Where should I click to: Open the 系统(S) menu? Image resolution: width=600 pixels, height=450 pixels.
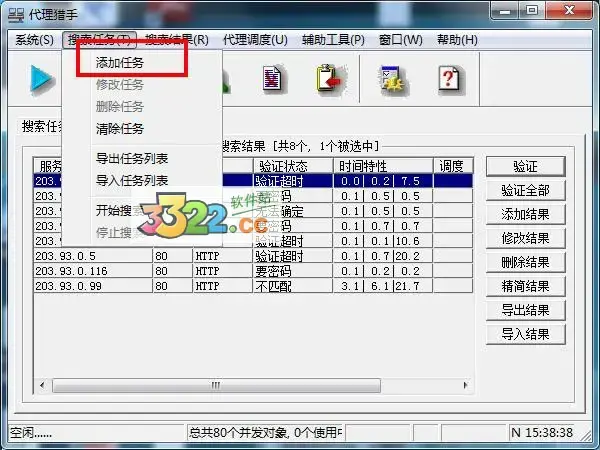tap(34, 40)
